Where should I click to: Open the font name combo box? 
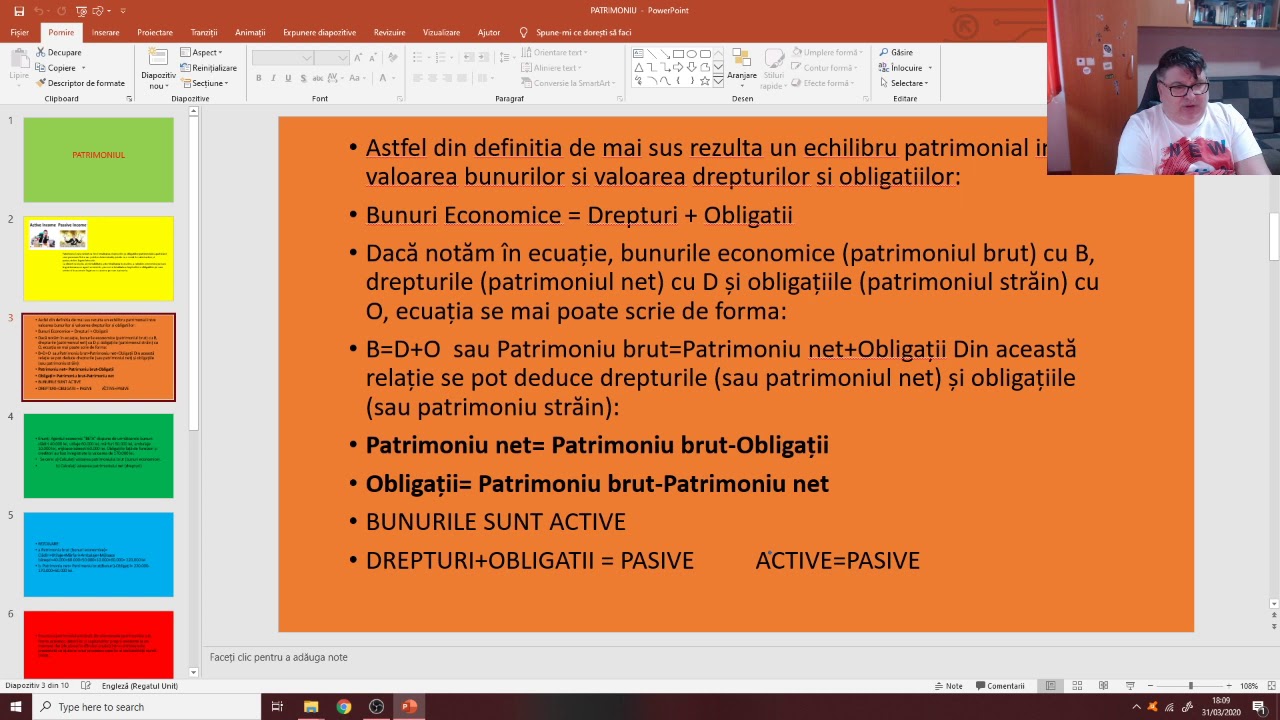(x=283, y=58)
